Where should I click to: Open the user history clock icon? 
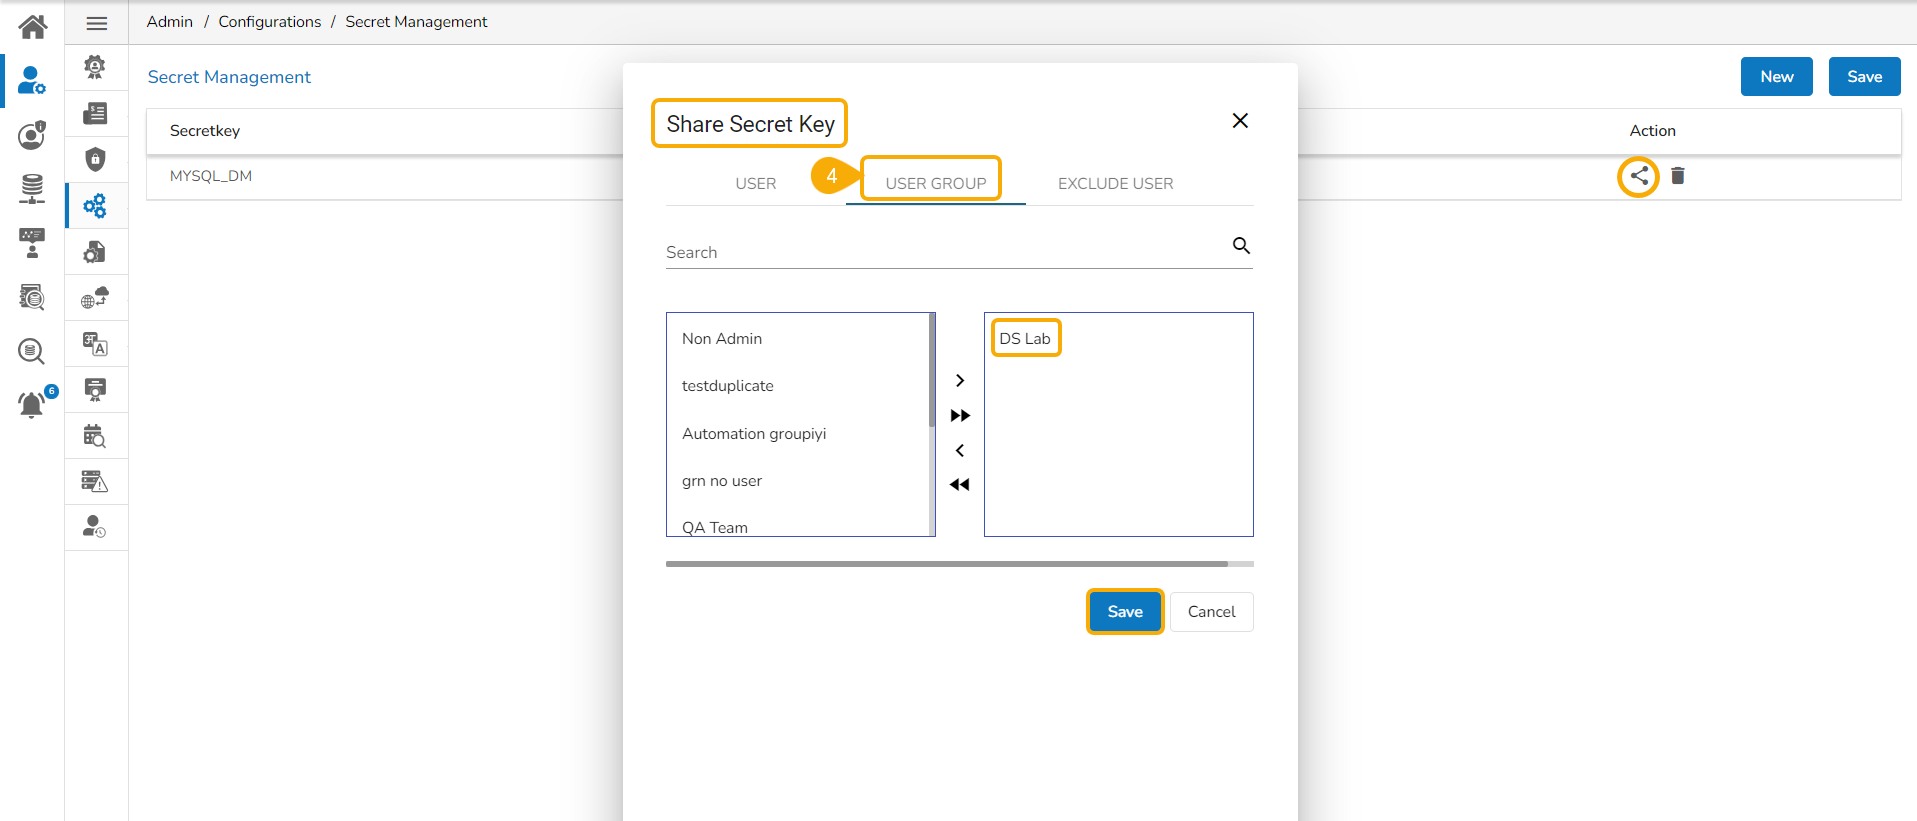tap(95, 528)
